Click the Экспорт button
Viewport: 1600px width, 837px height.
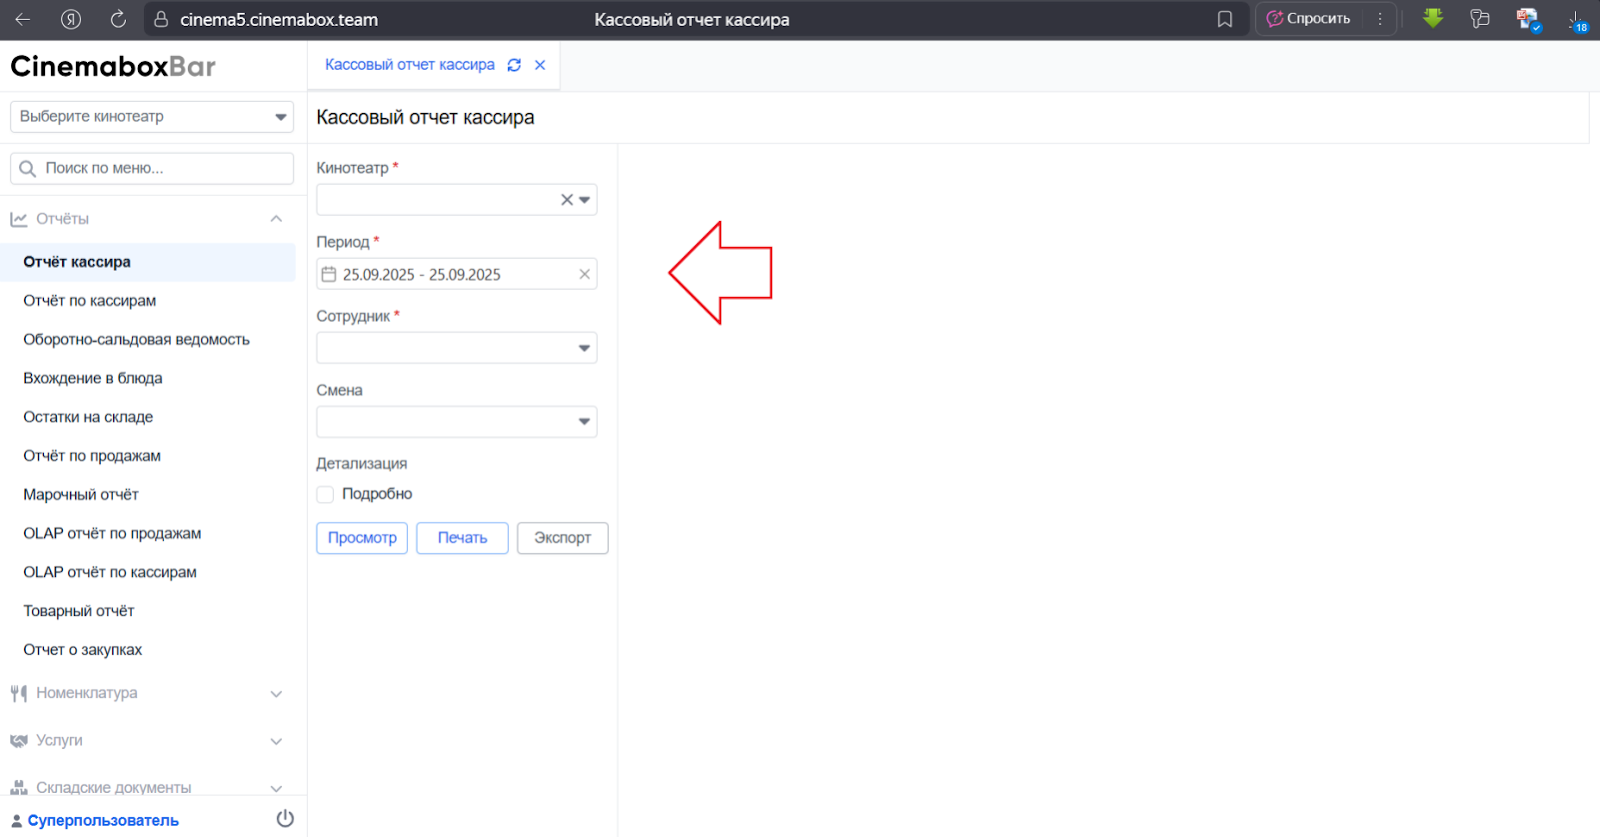pyautogui.click(x=562, y=538)
